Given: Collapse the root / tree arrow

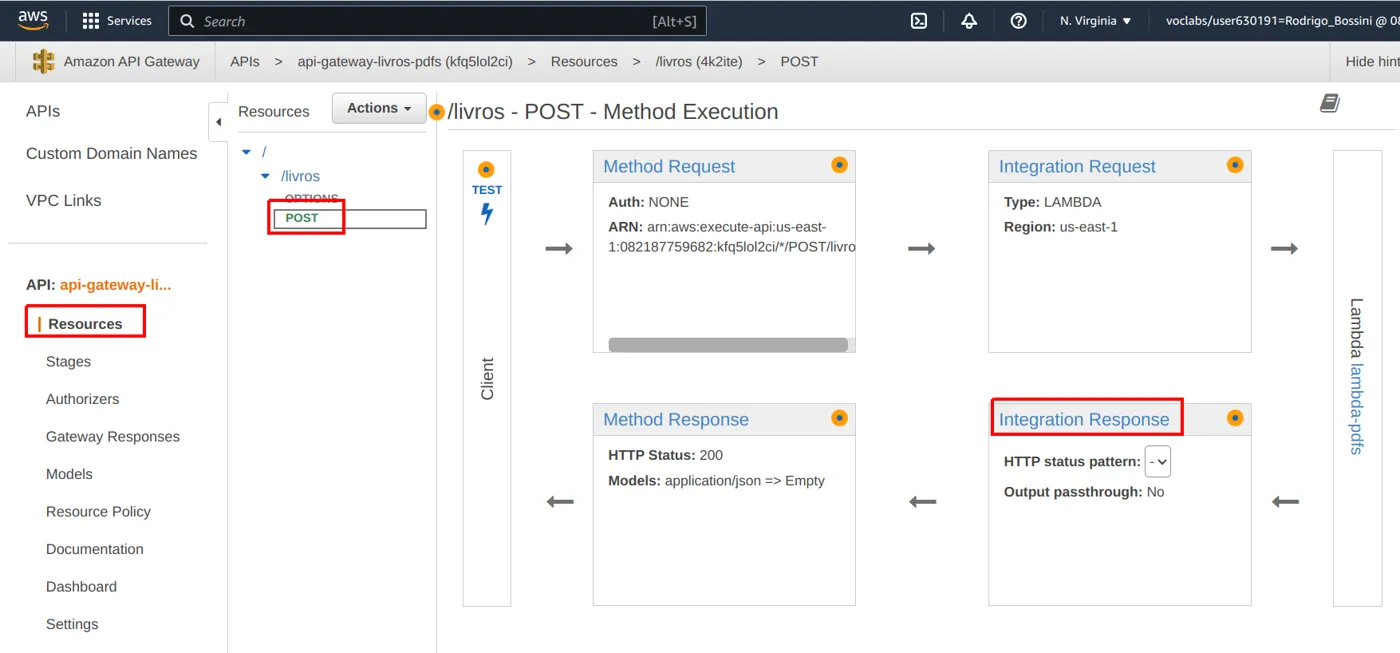Looking at the screenshot, I should pyautogui.click(x=246, y=152).
